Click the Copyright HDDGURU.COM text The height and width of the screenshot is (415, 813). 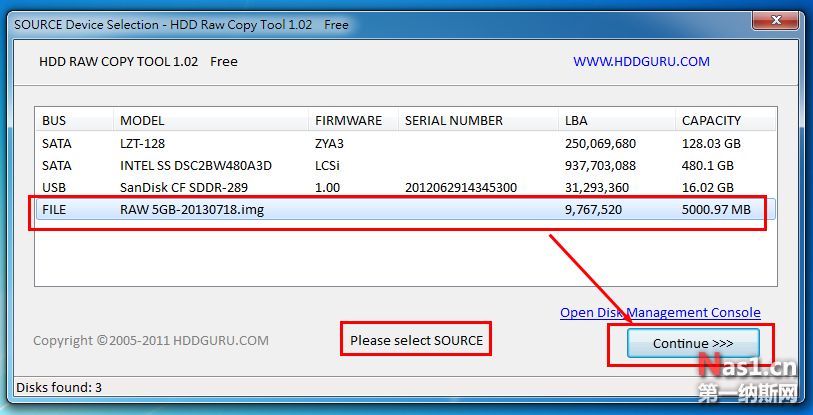click(x=151, y=341)
